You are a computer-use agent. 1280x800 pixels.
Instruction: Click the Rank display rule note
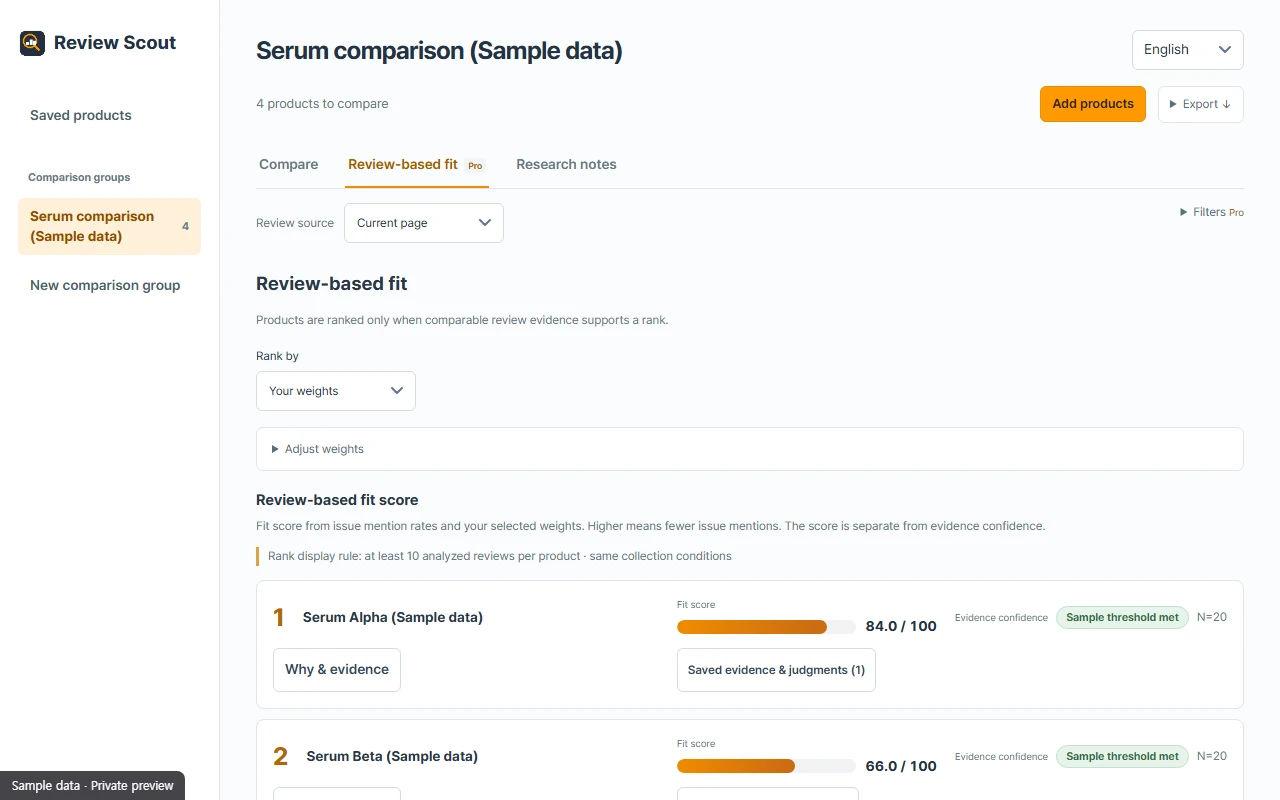coord(500,556)
